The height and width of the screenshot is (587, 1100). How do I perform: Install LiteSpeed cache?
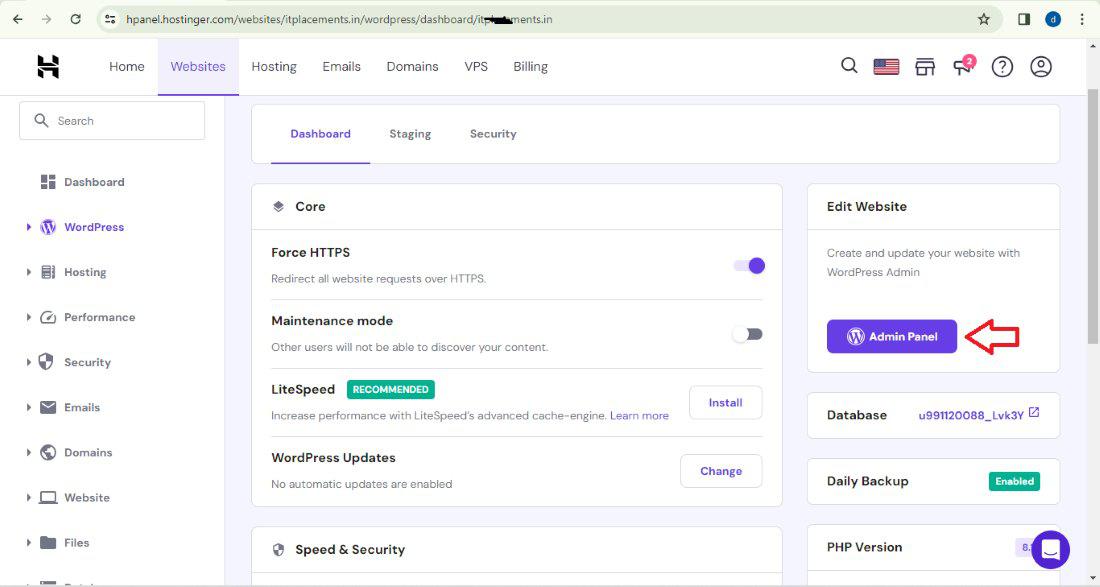(x=725, y=403)
